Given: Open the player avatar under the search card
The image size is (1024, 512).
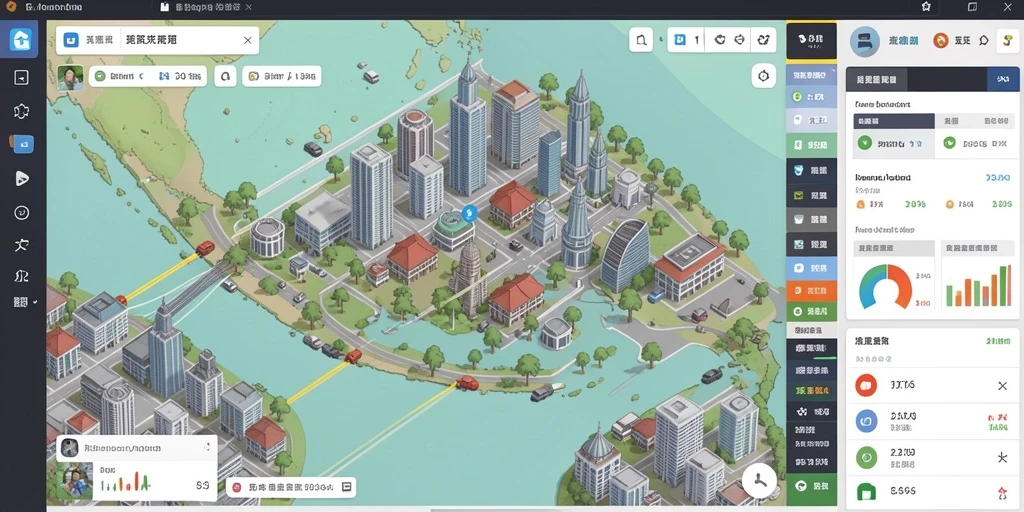Looking at the screenshot, I should [70, 77].
